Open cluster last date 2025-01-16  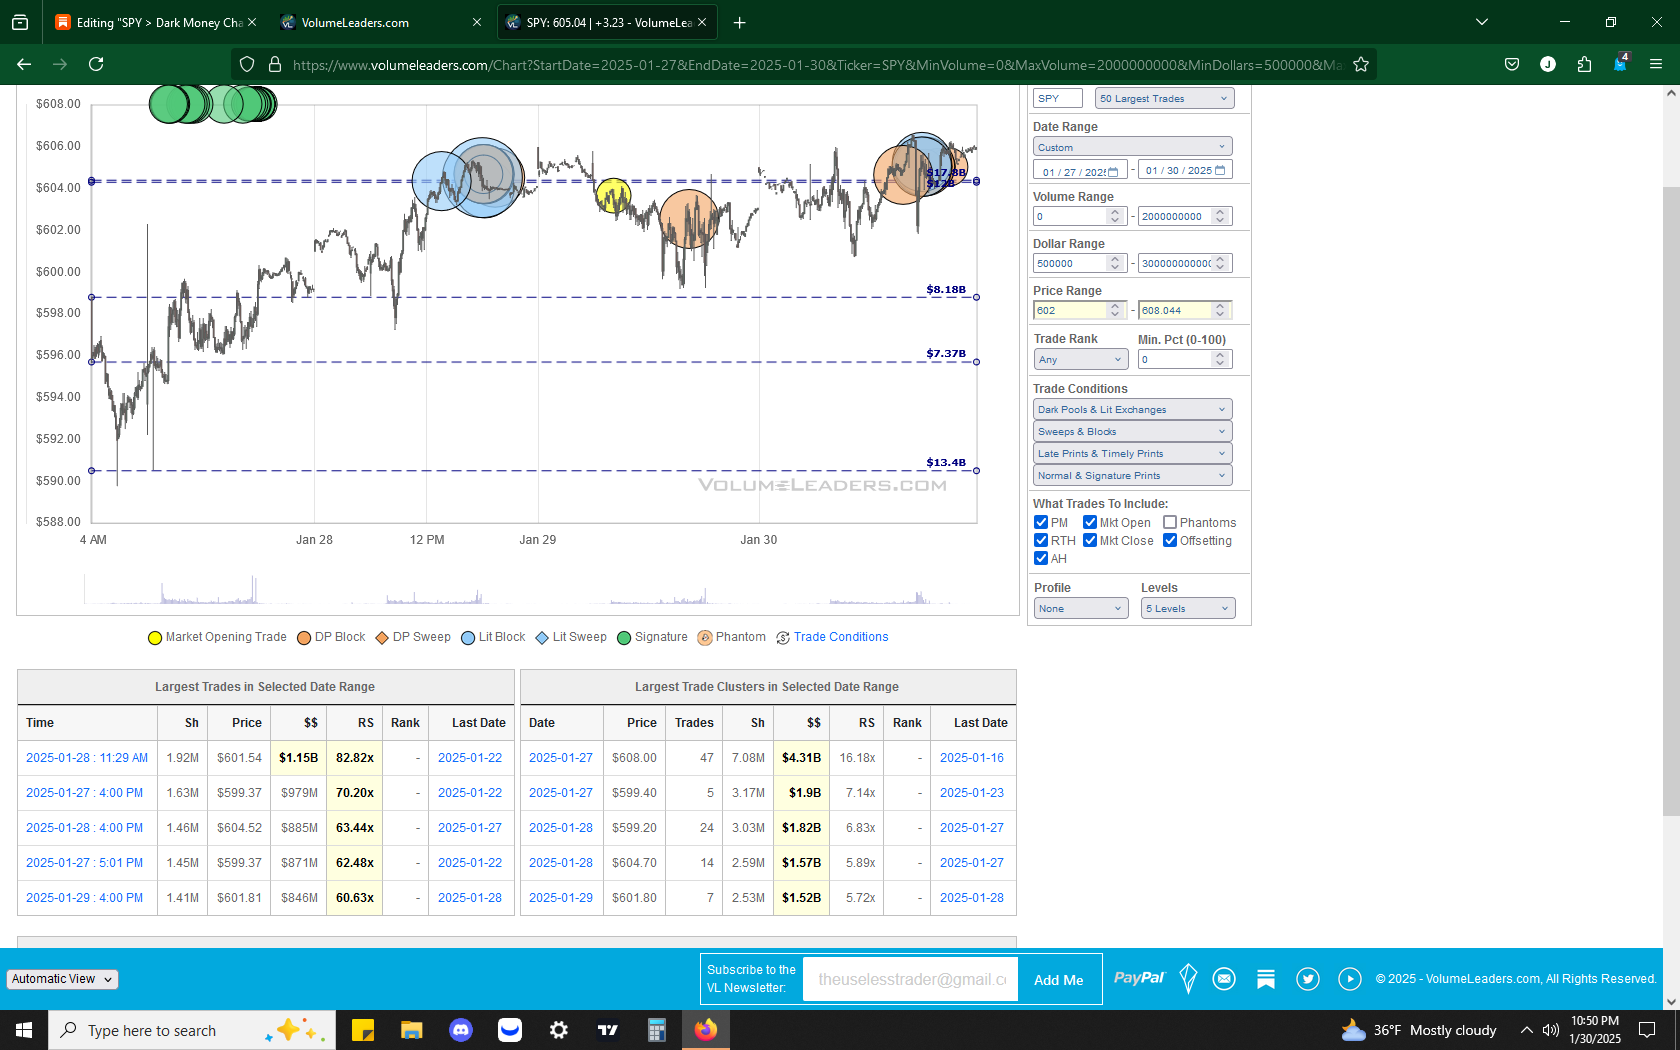972,758
